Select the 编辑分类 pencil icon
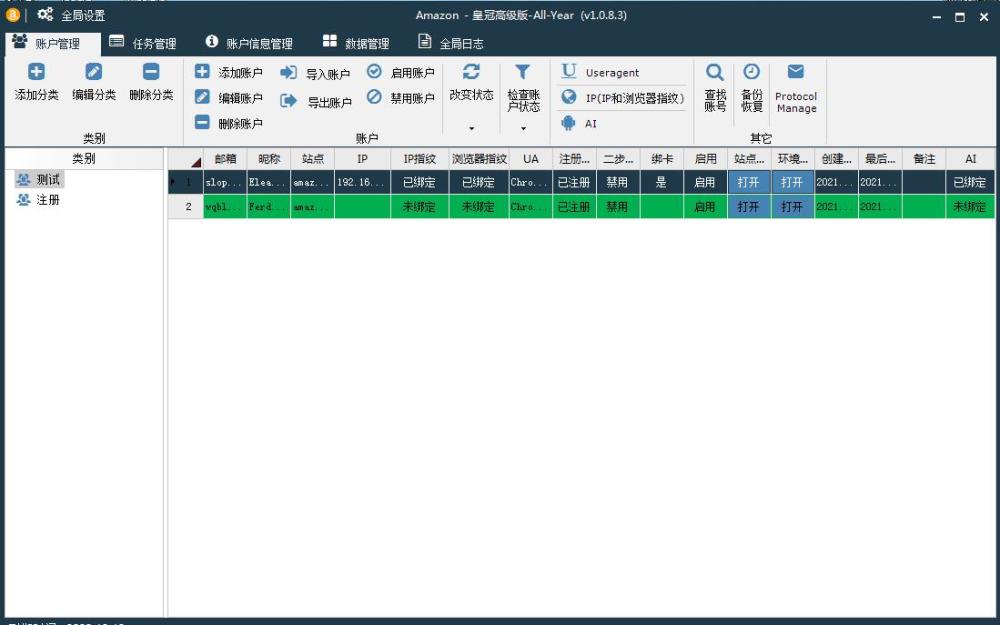 (94, 71)
